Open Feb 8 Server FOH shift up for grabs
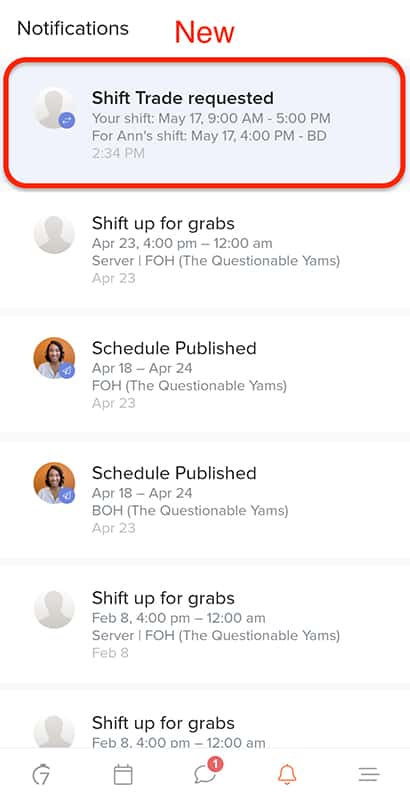This screenshot has height=800, width=410. click(205, 625)
